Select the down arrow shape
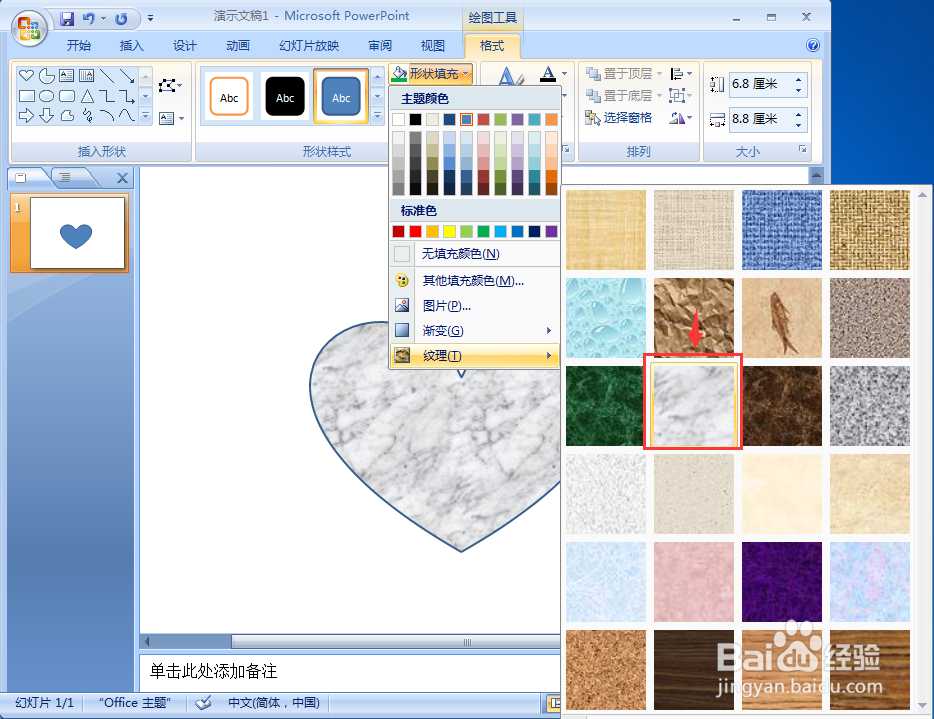Screen dimensions: 934x719 pos(46,116)
